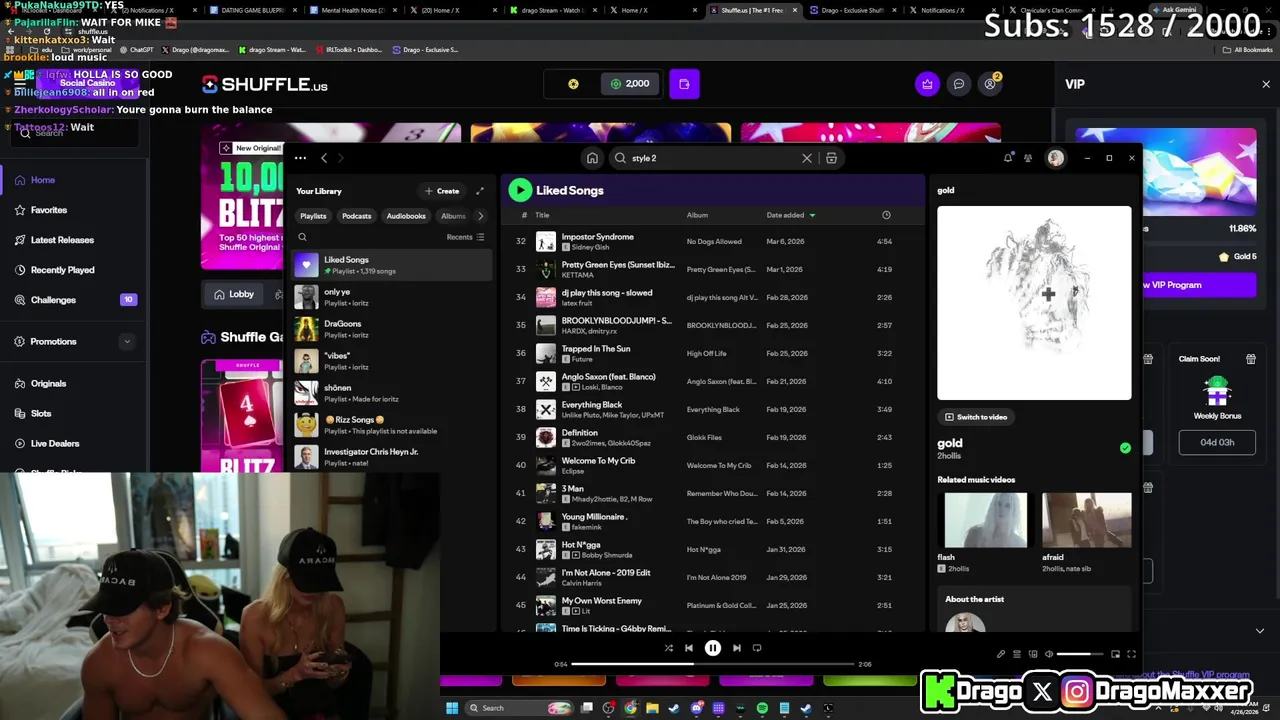Collapse the VIP panel bottom chevron
1280x720 pixels.
point(1259,631)
